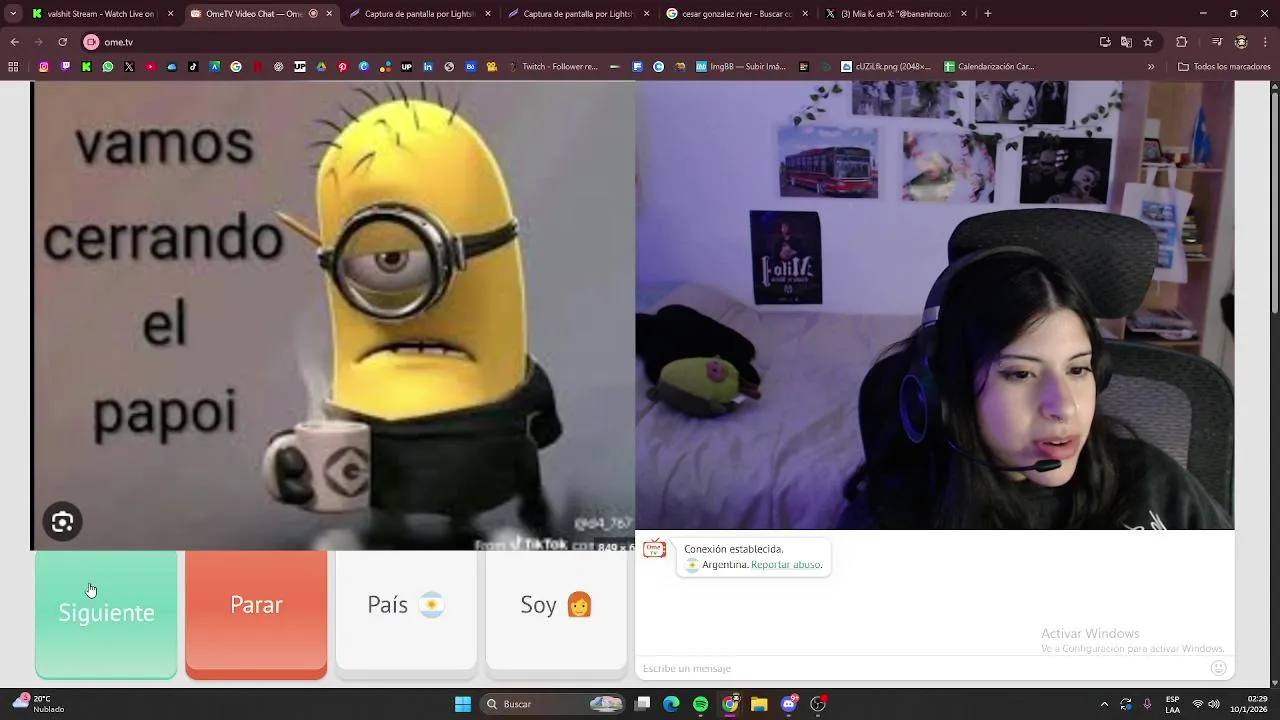Open the Windows Start menu
1280x720 pixels.
[463, 704]
